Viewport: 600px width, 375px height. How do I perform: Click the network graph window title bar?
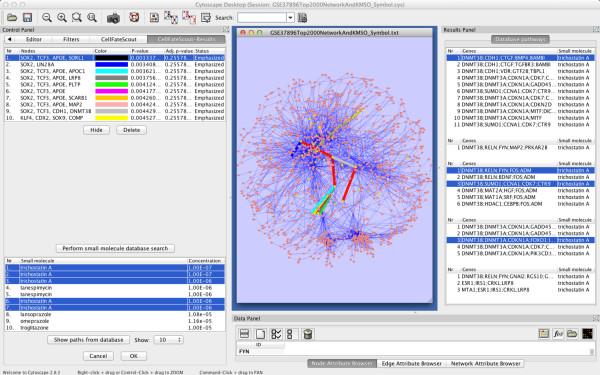tap(334, 33)
